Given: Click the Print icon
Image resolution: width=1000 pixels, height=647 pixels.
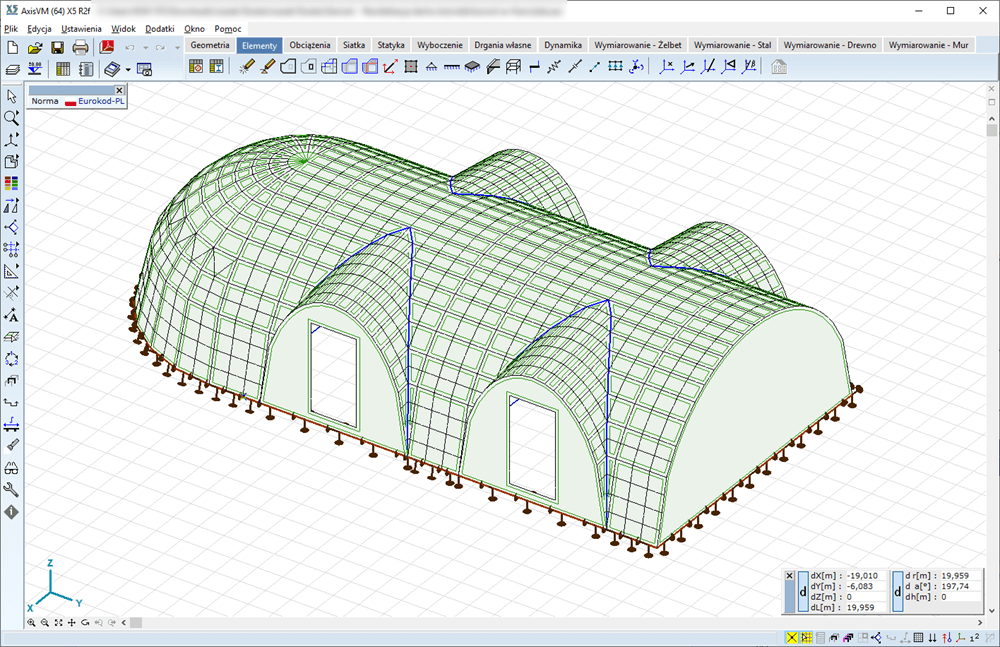Looking at the screenshot, I should tap(80, 47).
